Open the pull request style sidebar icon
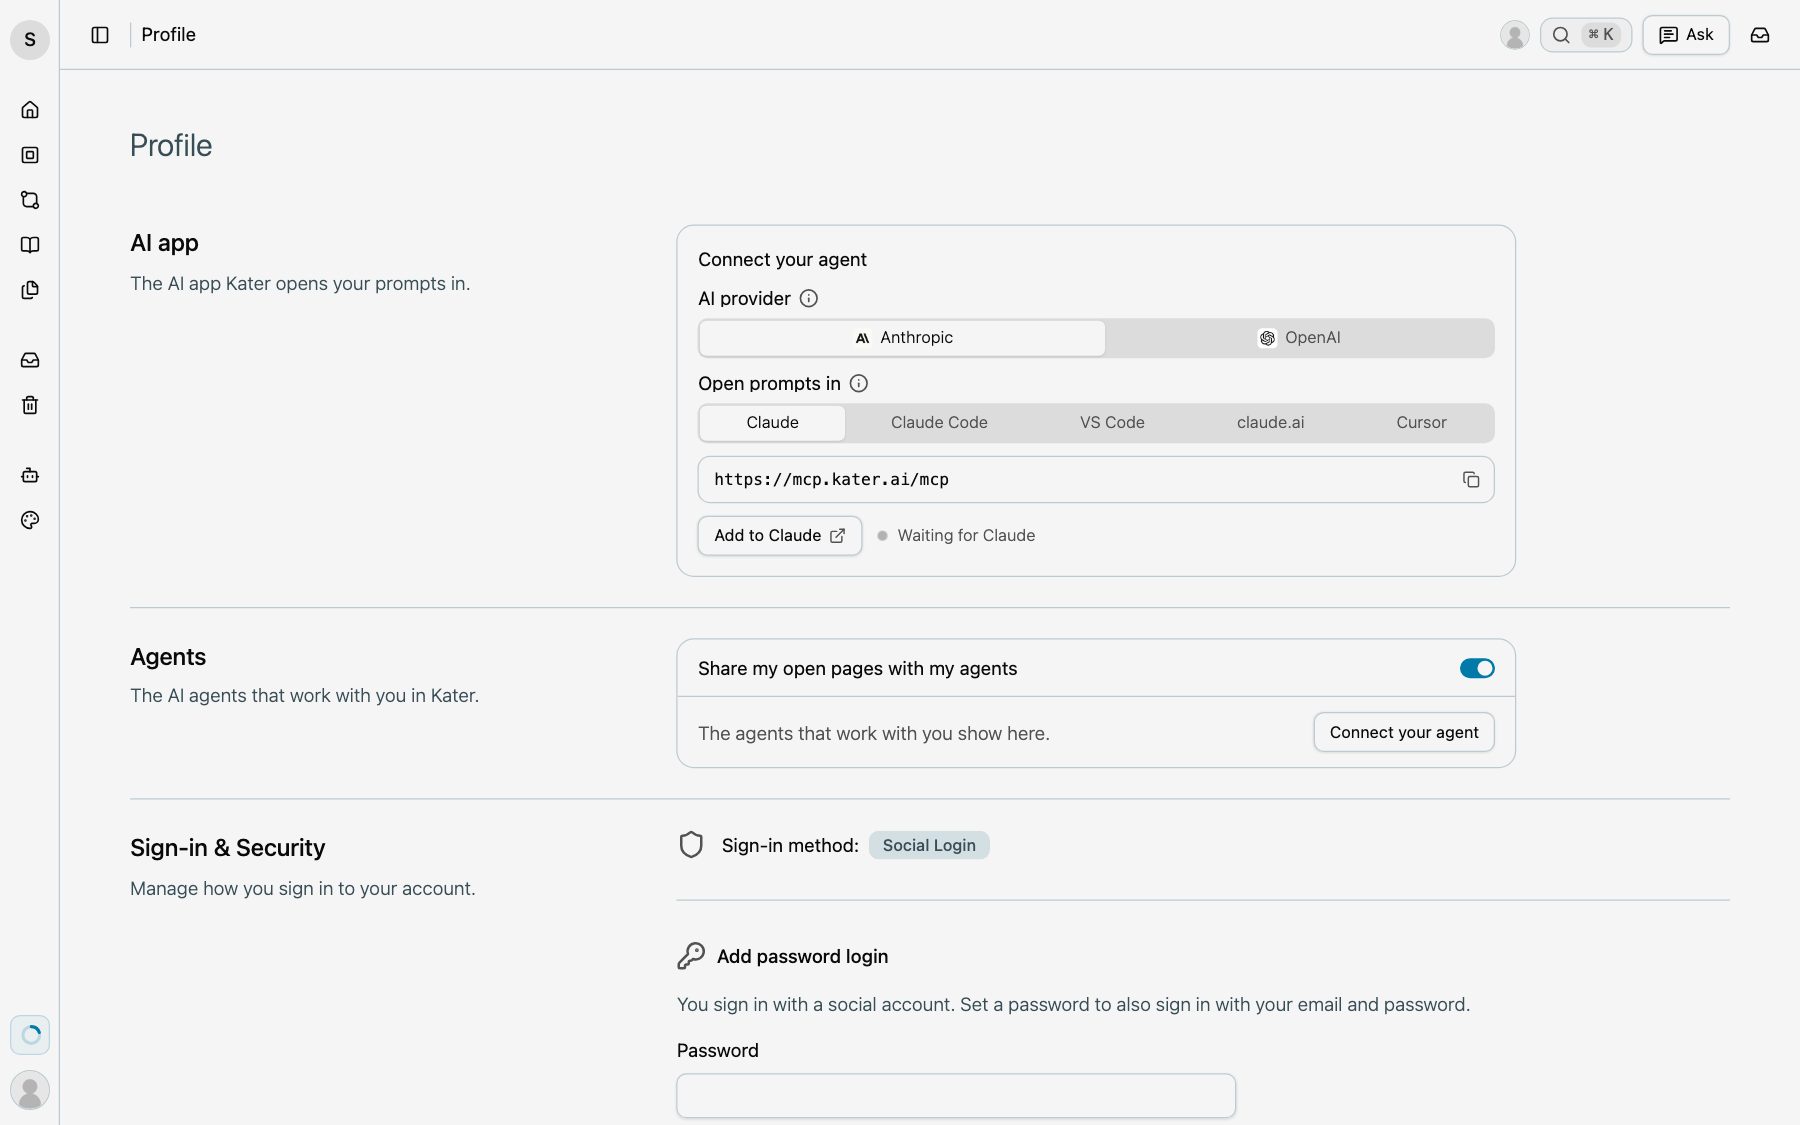The height and width of the screenshot is (1125, 1800). (x=30, y=200)
